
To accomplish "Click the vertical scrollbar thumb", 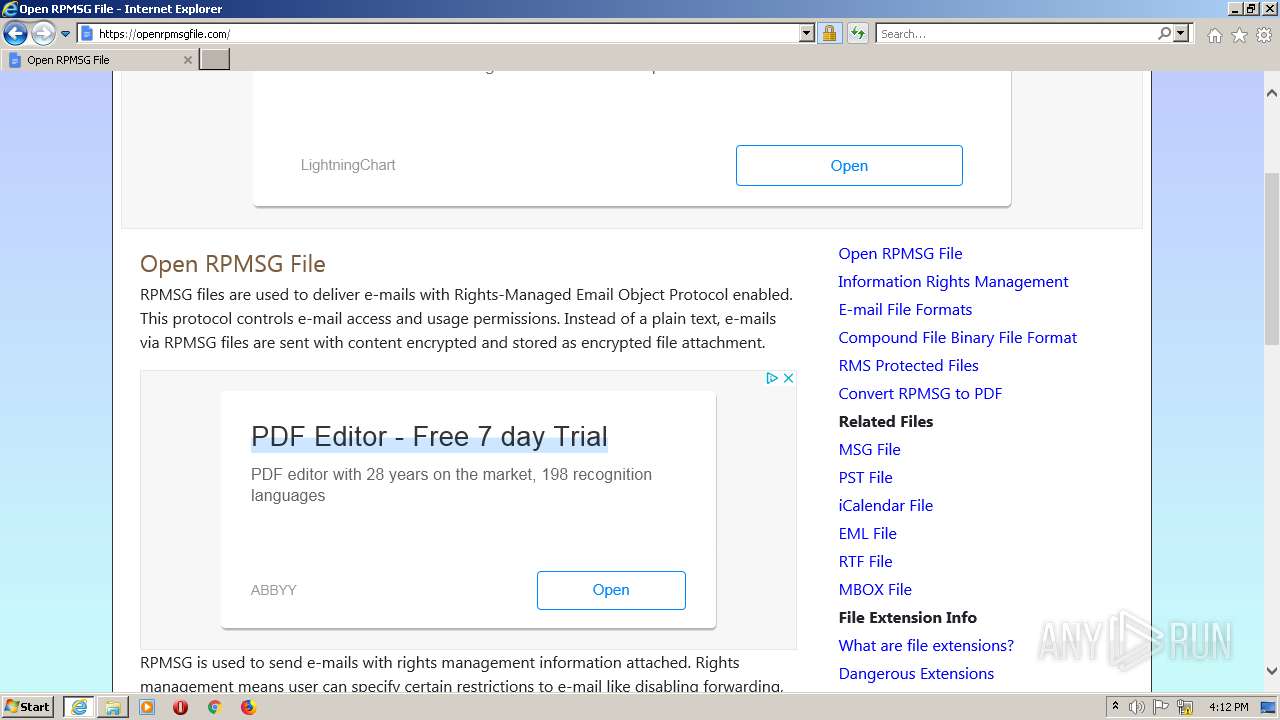I will pos(1272,260).
